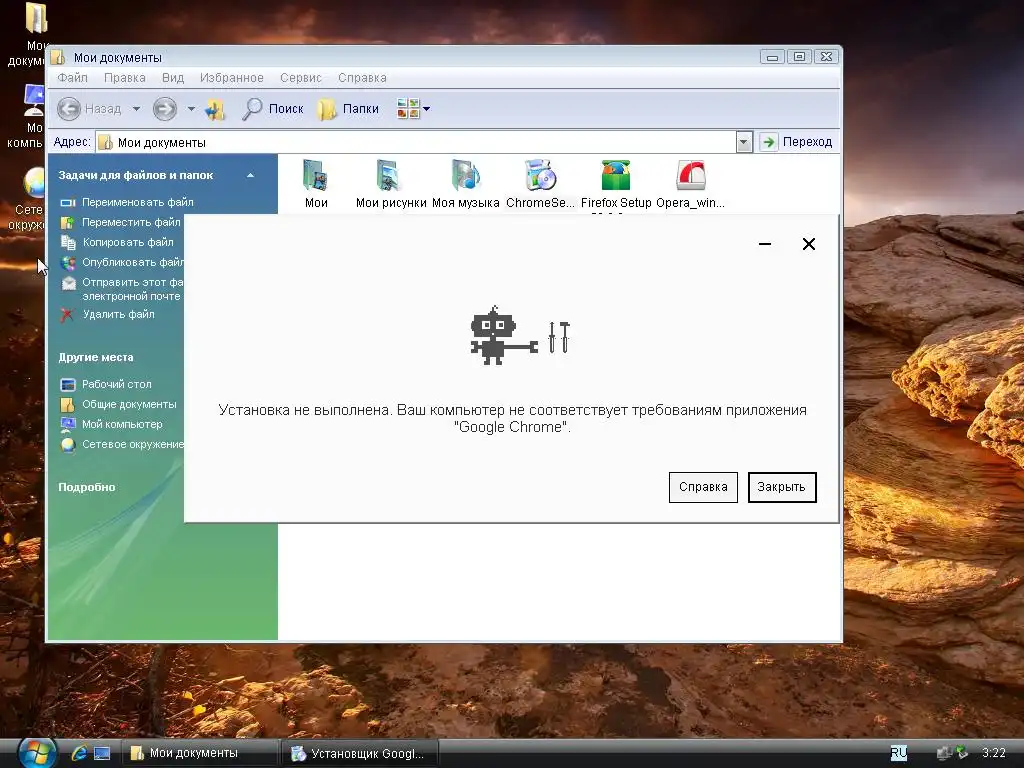The width and height of the screenshot is (1024, 768).
Task: Go back with the Назад arrow icon
Action: pyautogui.click(x=69, y=108)
